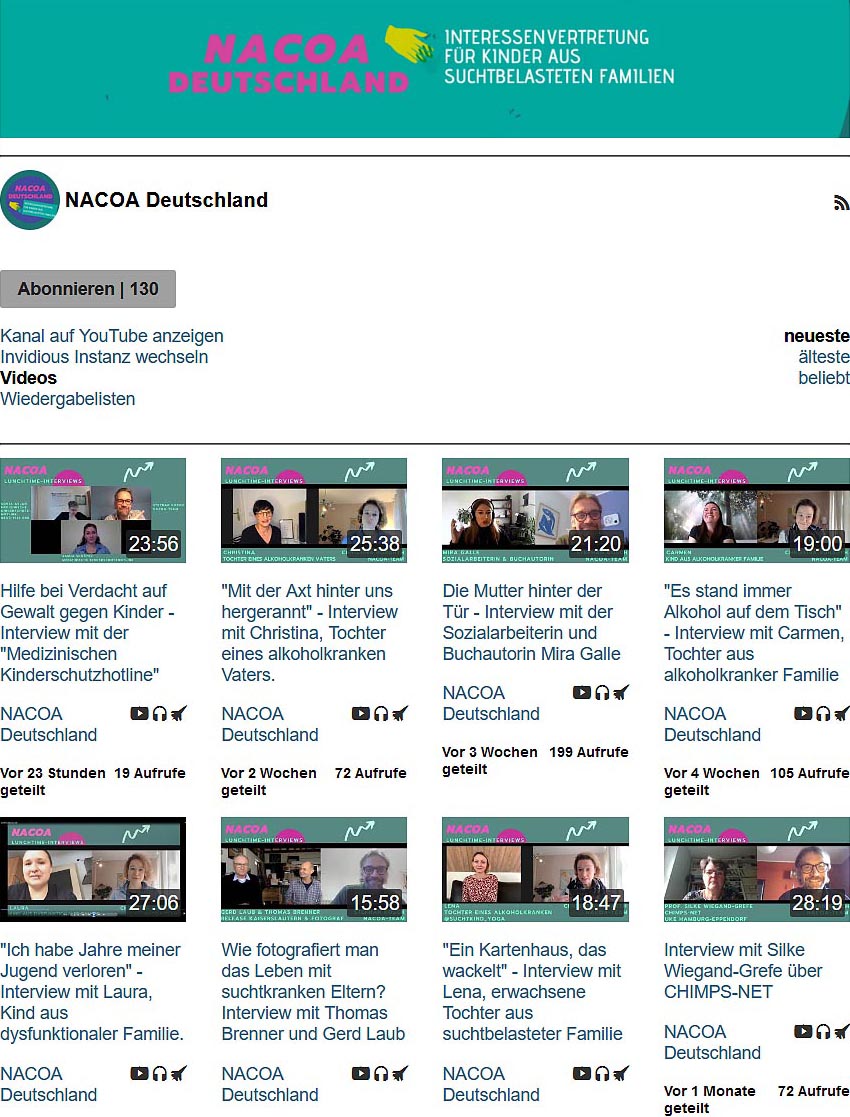Open title 'Die Mutter hinter der Tür'

(532, 622)
